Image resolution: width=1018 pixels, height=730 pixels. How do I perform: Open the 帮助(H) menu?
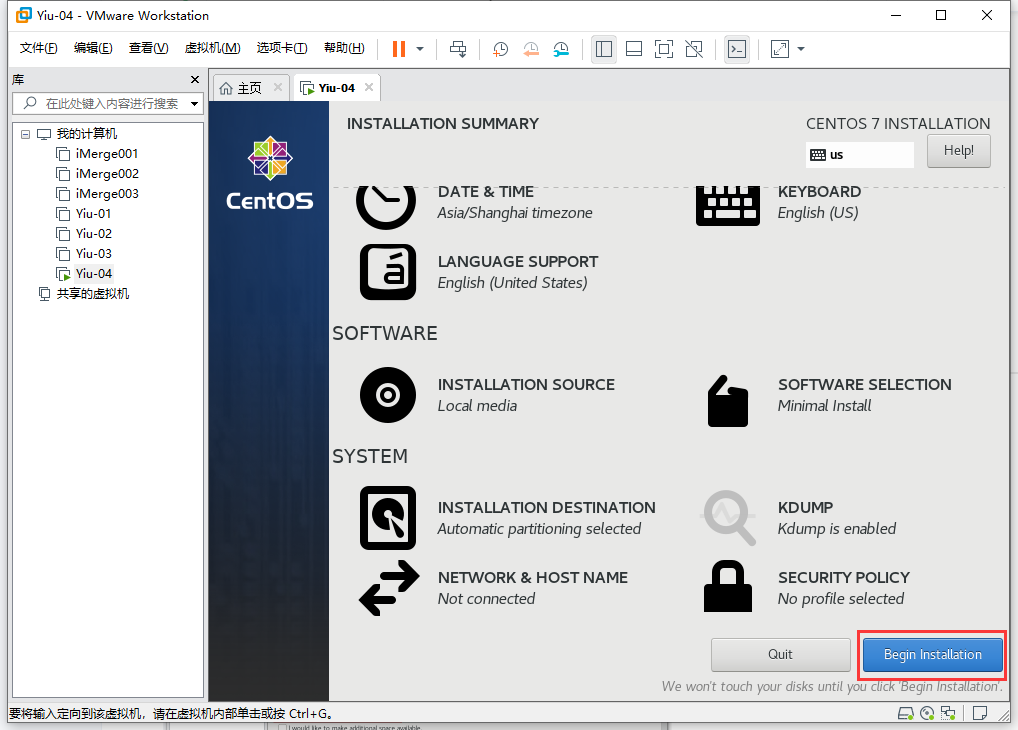coord(344,48)
